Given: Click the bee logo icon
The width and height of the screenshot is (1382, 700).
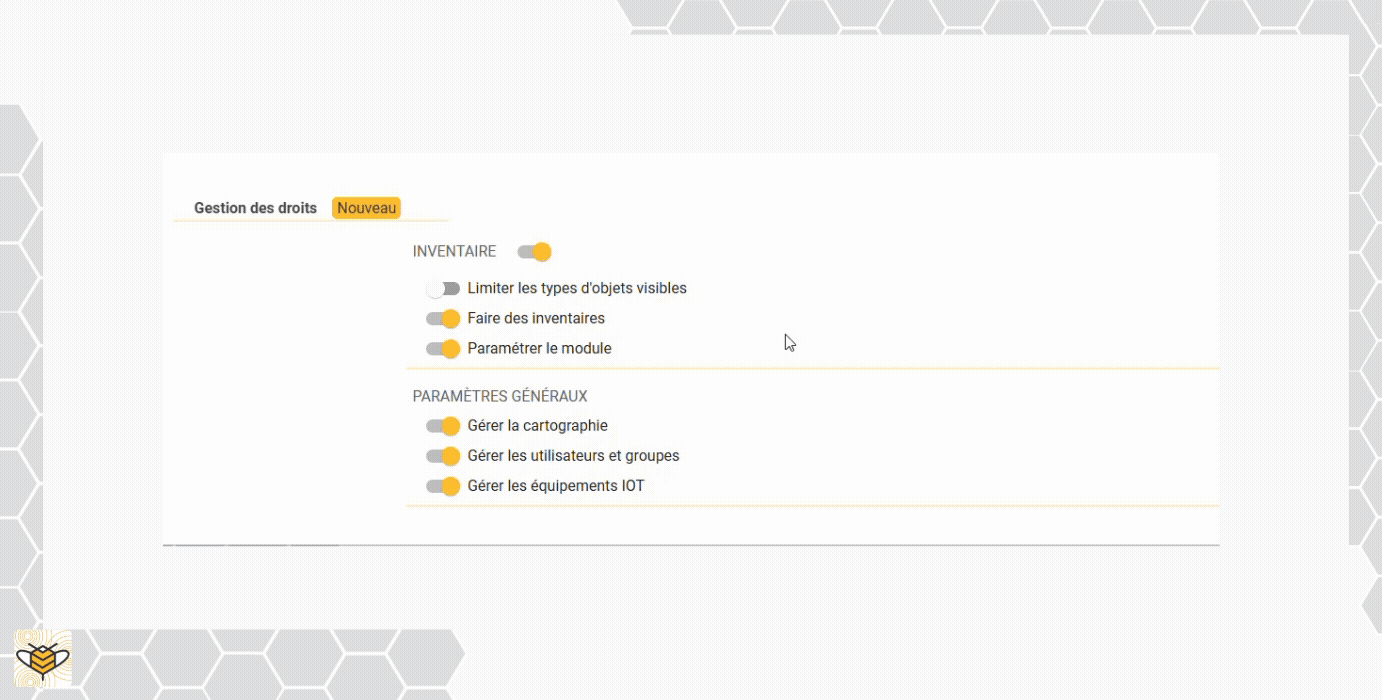Looking at the screenshot, I should pos(42,658).
